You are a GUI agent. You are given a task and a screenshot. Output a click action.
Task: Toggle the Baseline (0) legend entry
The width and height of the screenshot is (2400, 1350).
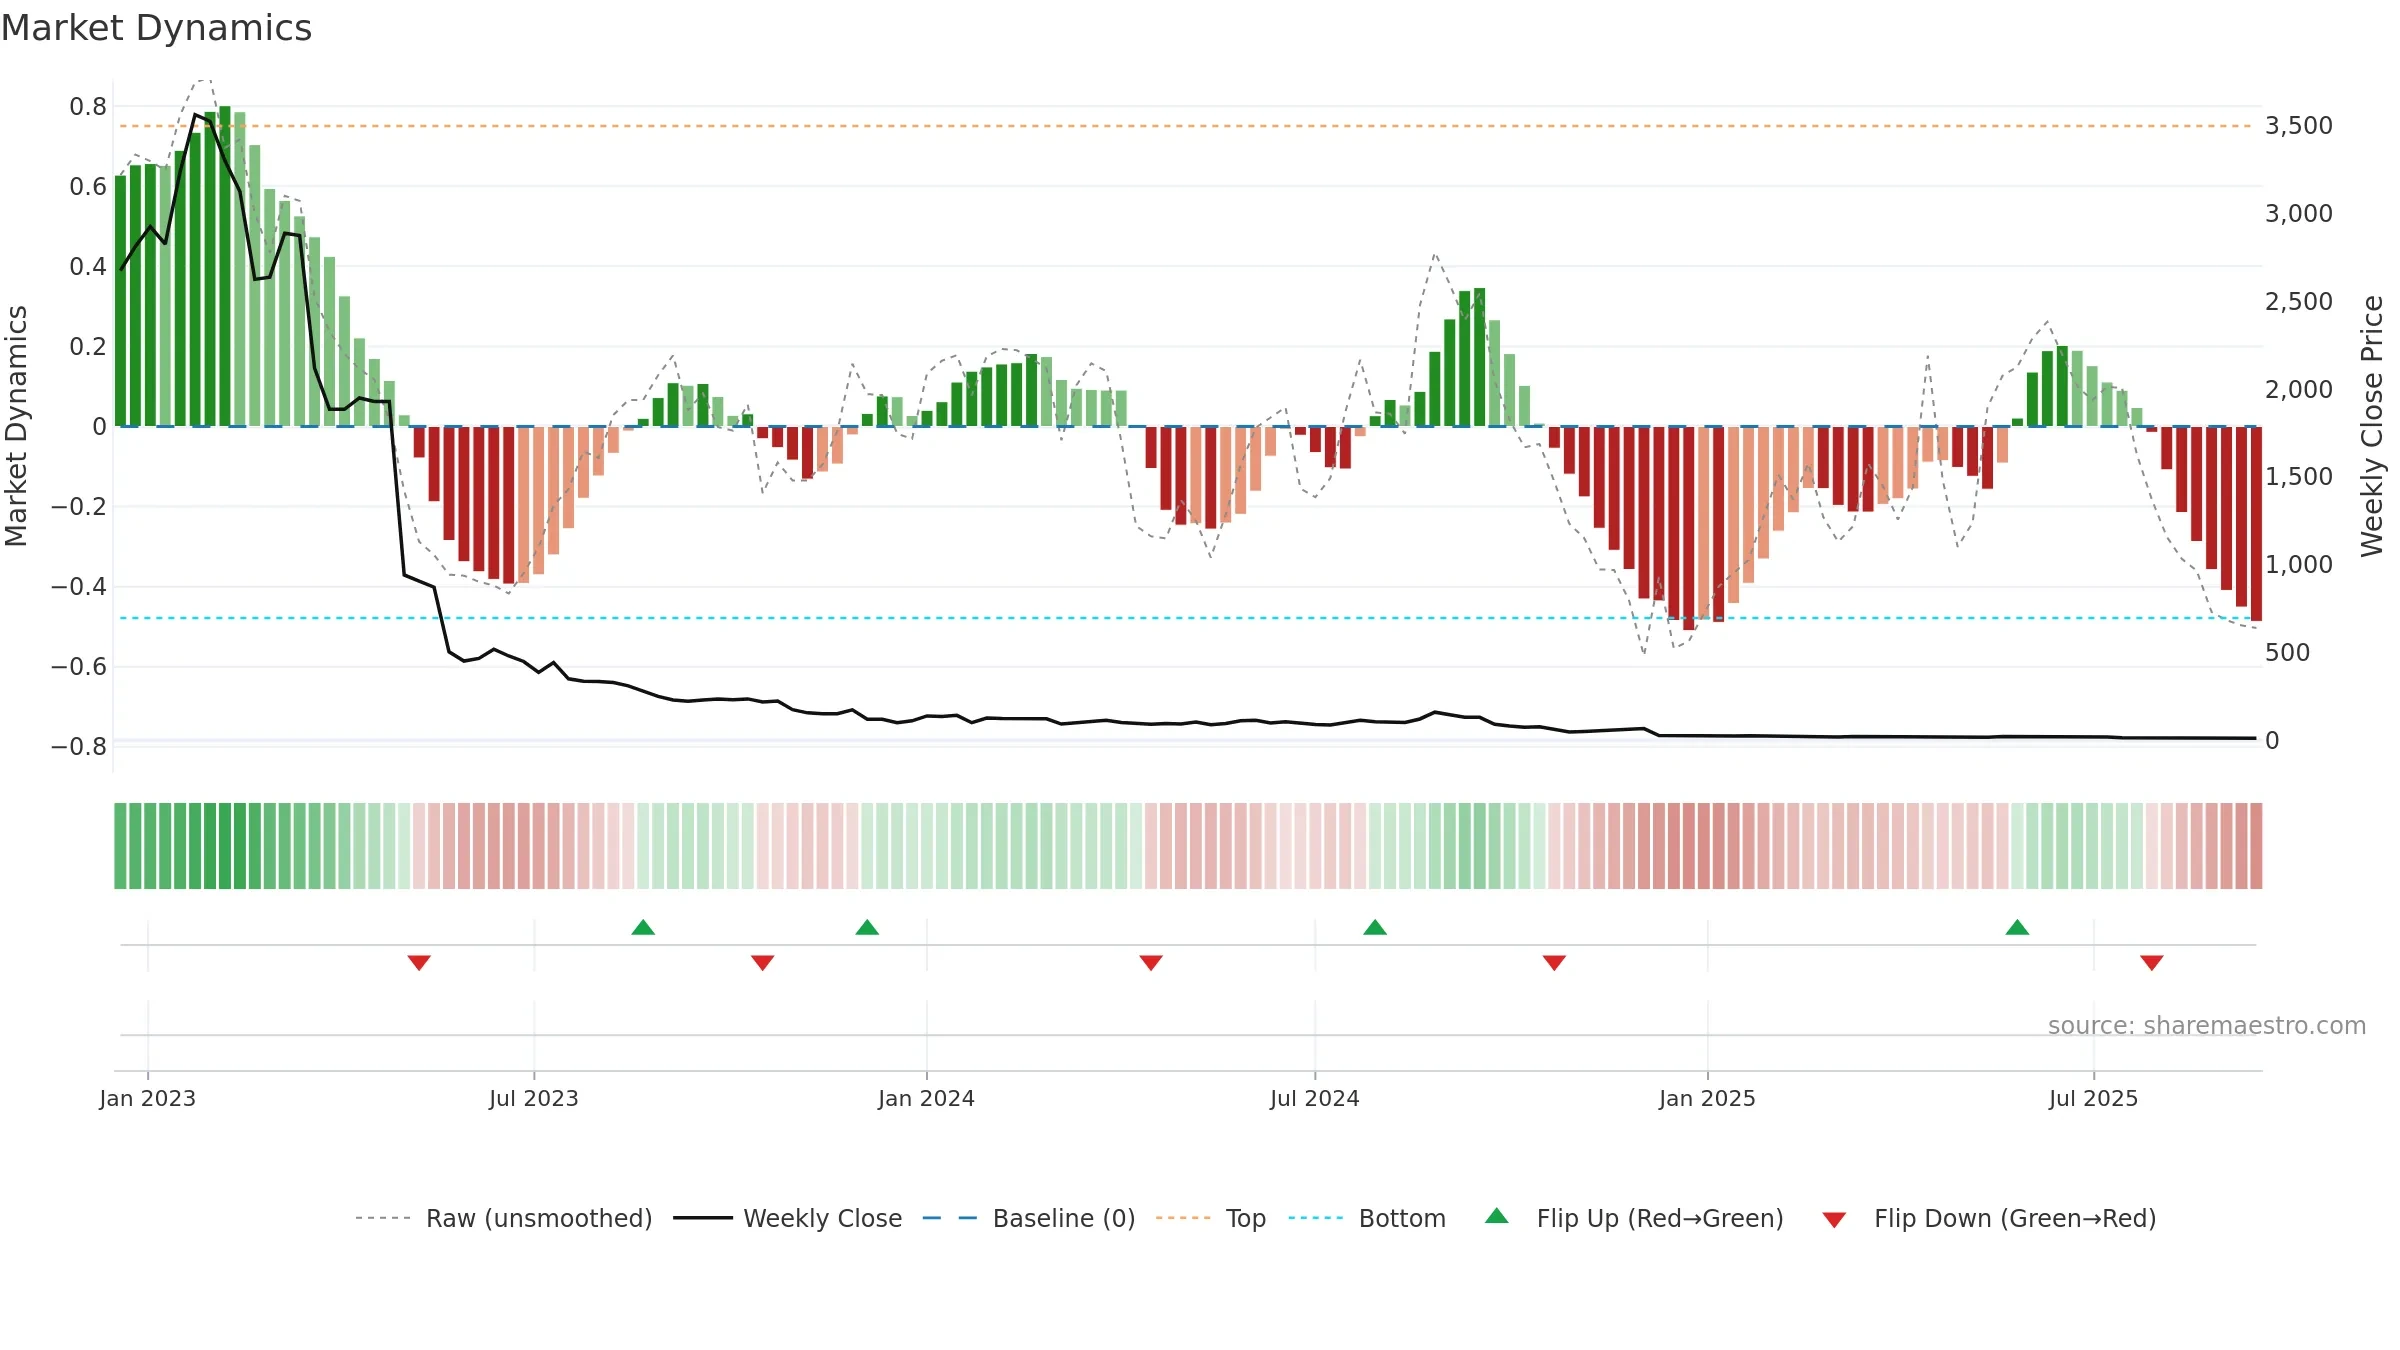point(1028,1218)
